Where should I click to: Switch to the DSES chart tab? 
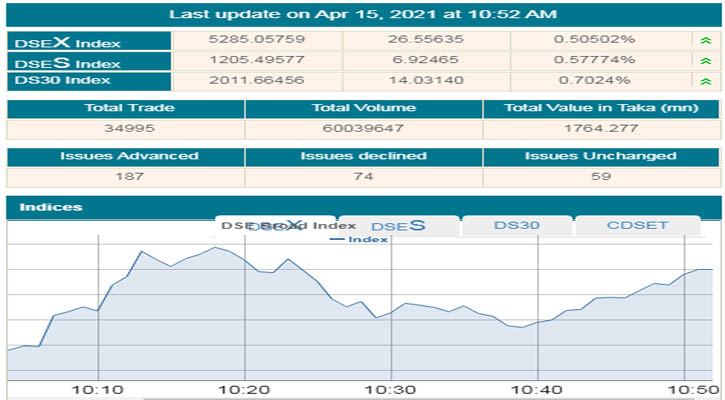(398, 226)
